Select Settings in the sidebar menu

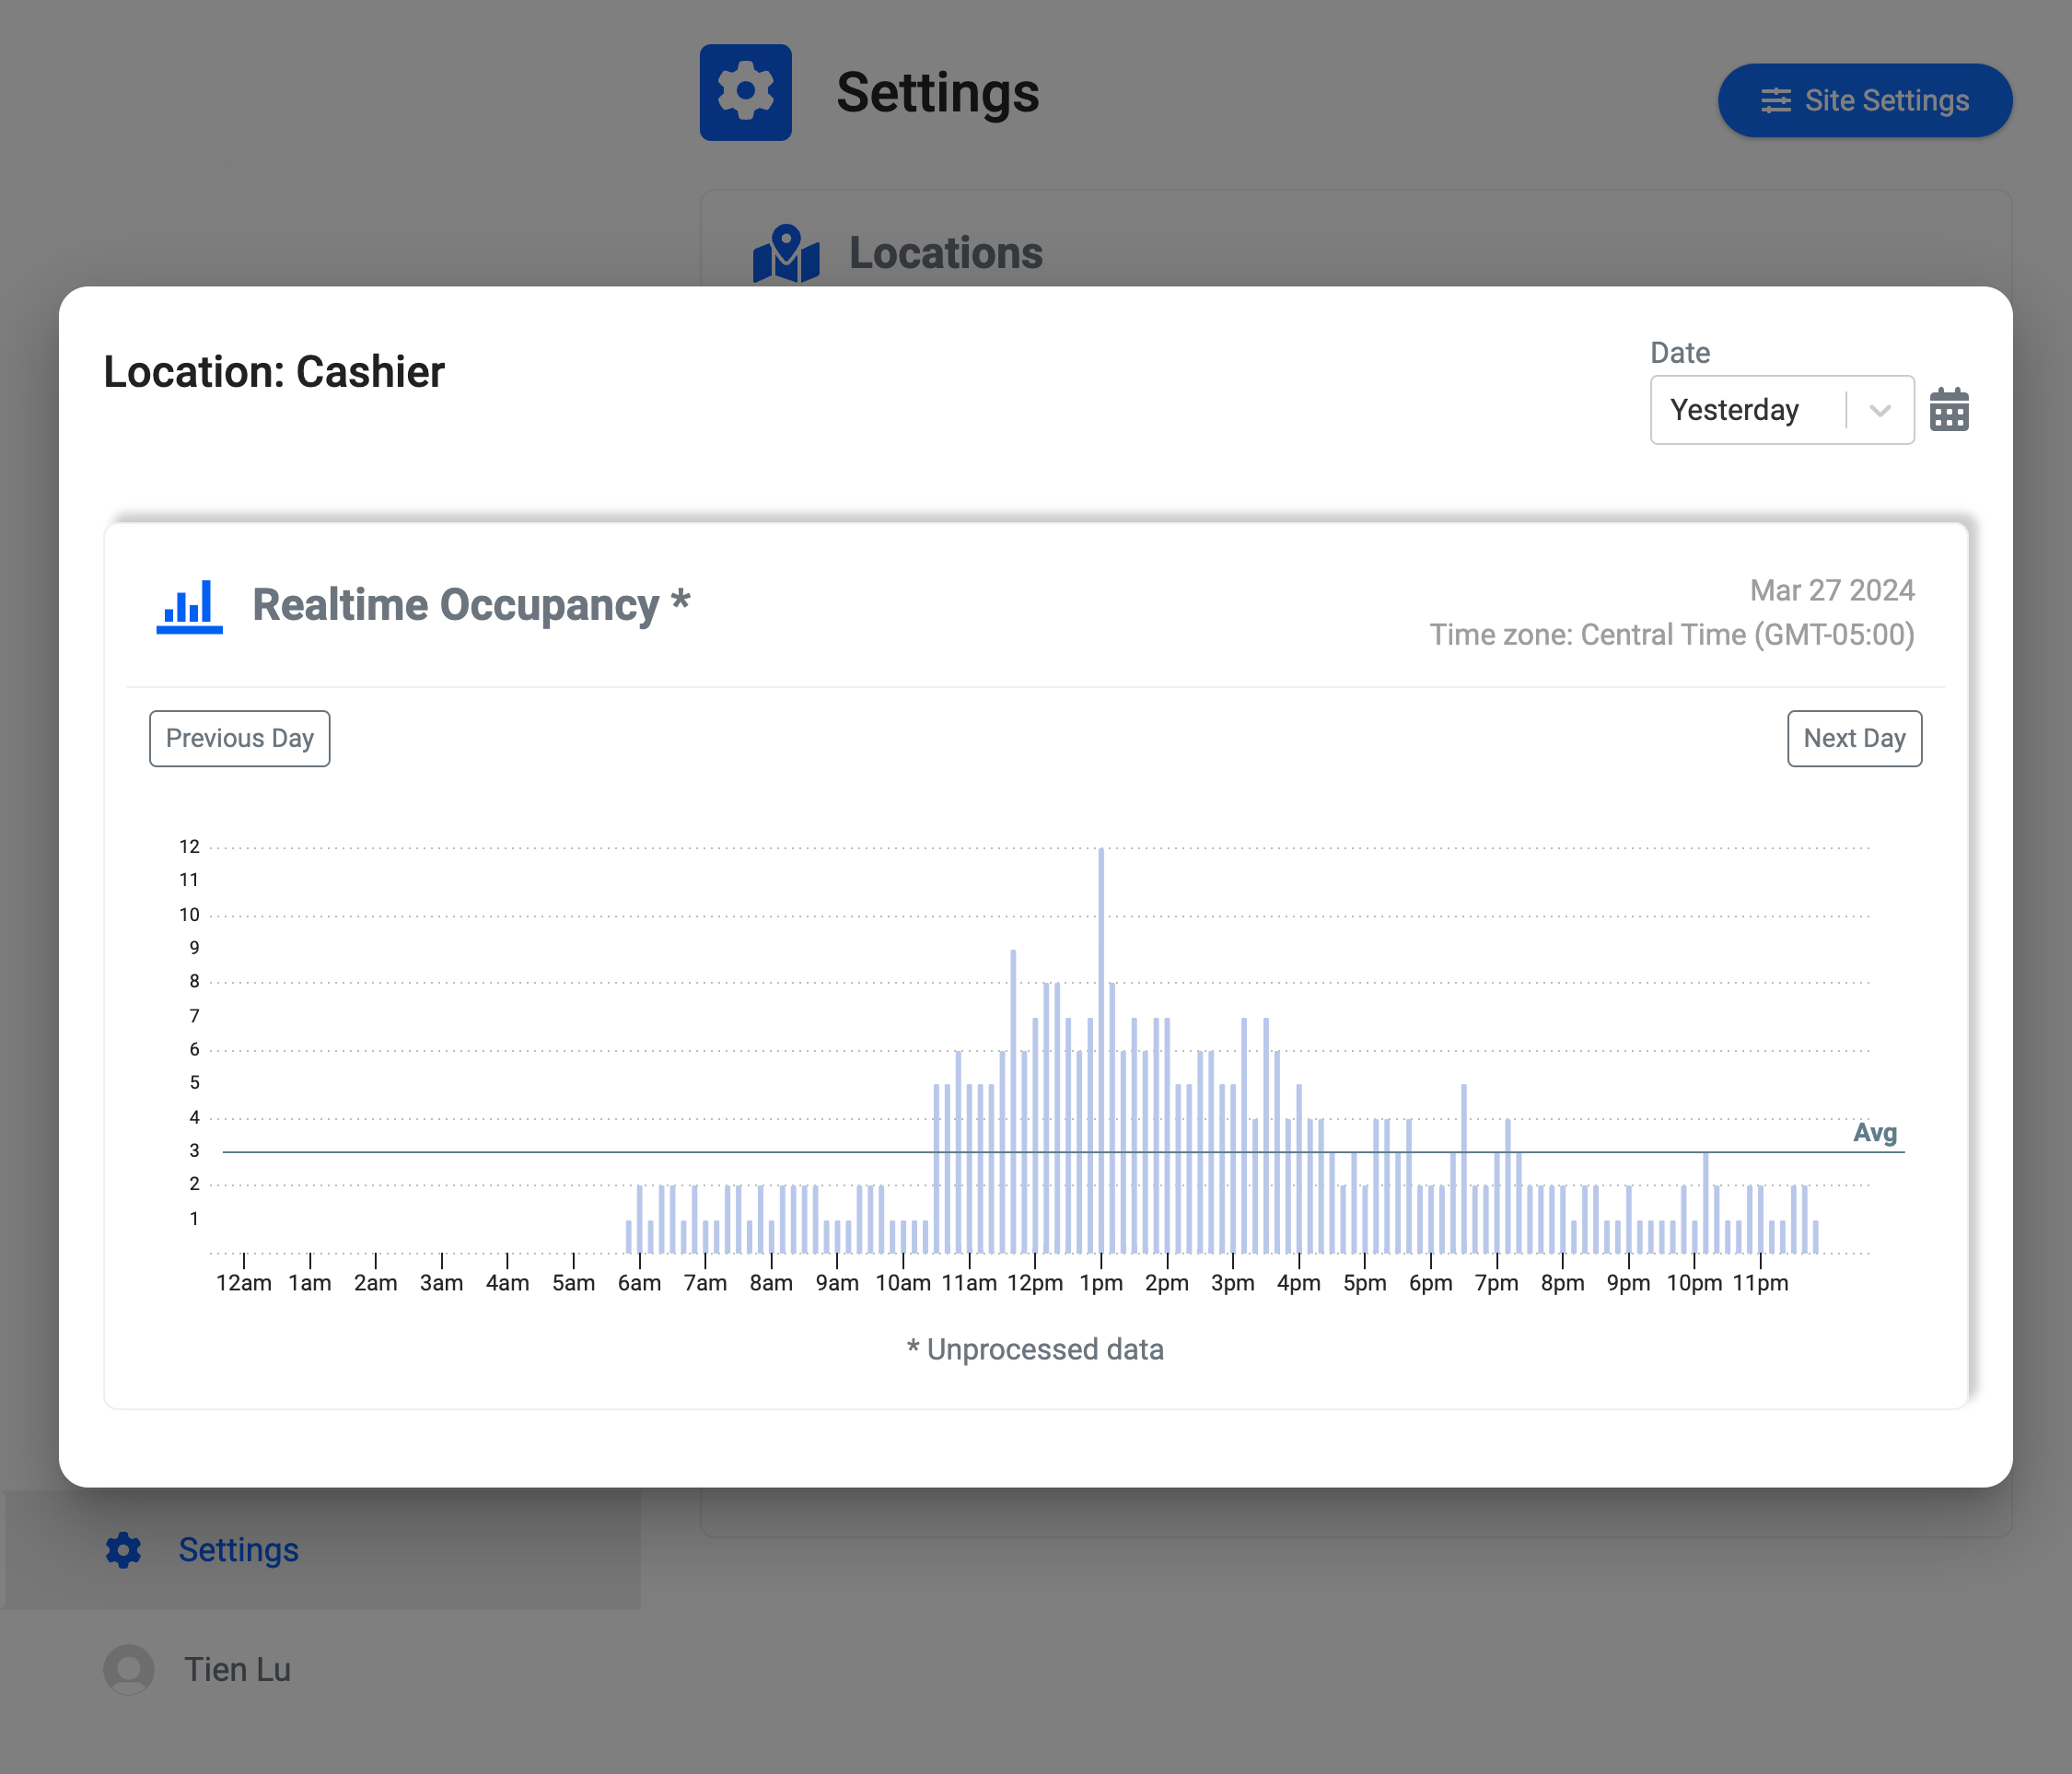click(x=238, y=1549)
